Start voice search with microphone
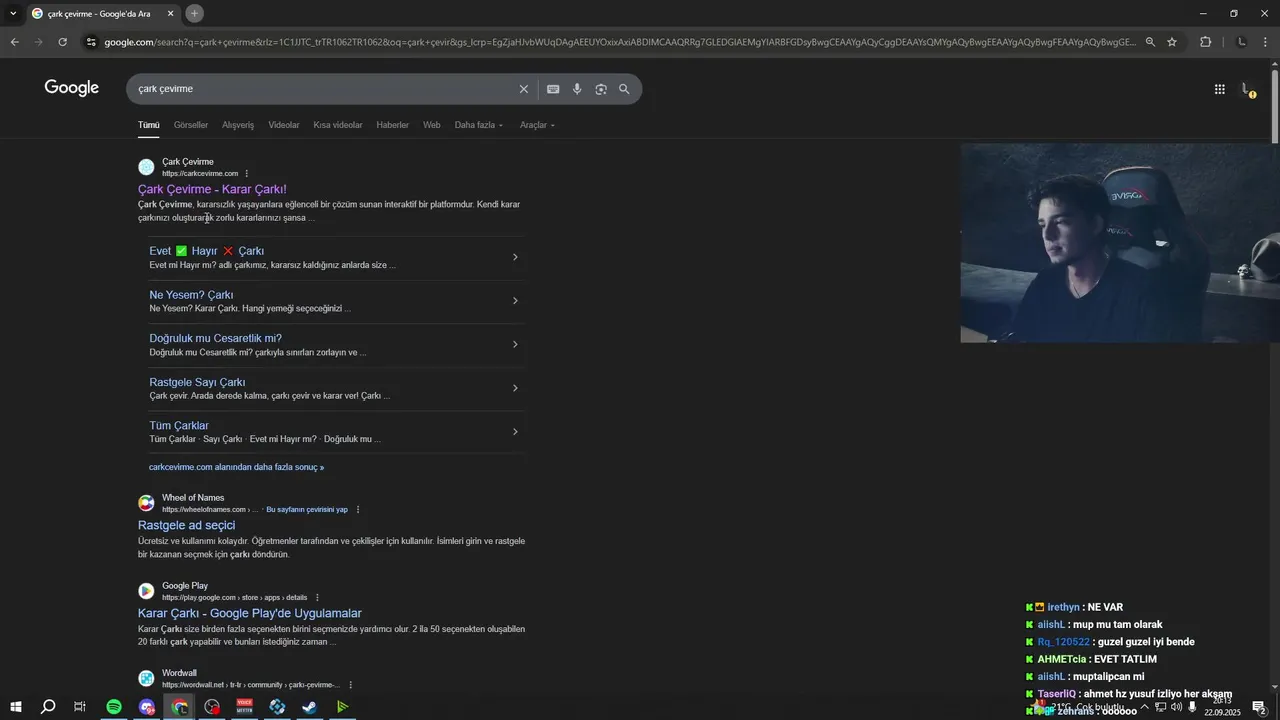Viewport: 1280px width, 720px height. coord(577,89)
